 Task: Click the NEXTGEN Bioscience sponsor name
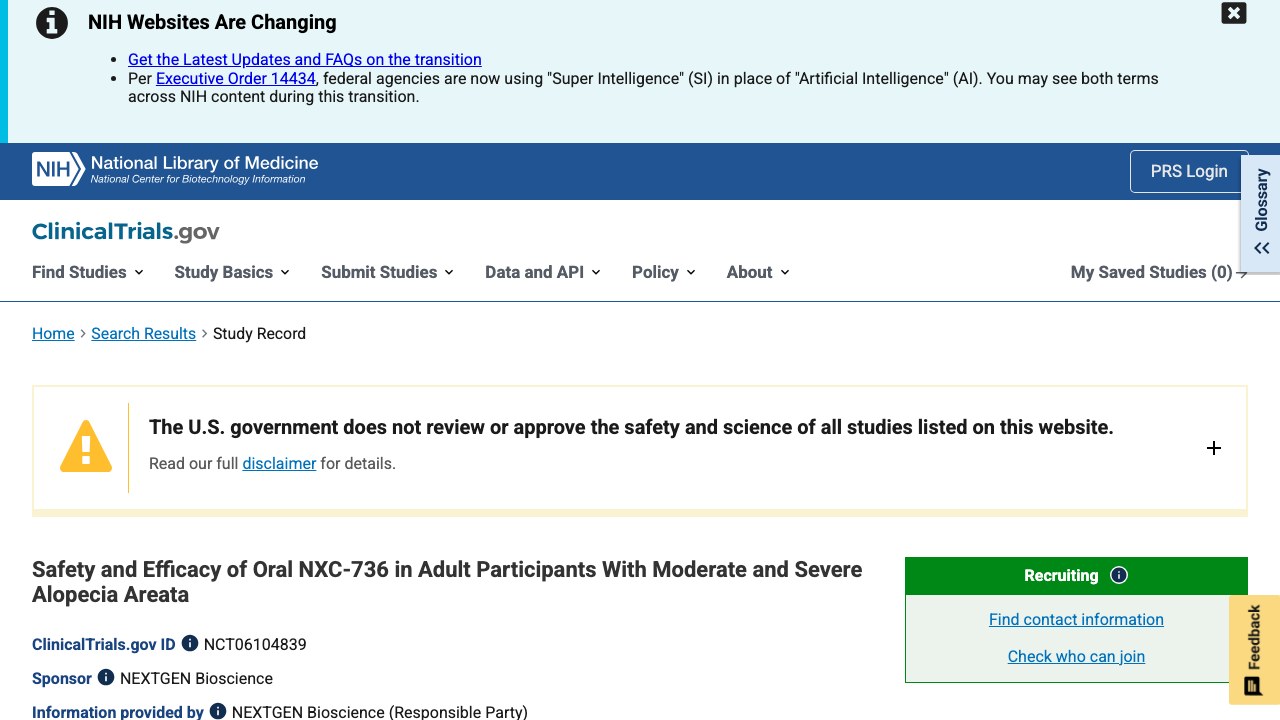(x=196, y=678)
